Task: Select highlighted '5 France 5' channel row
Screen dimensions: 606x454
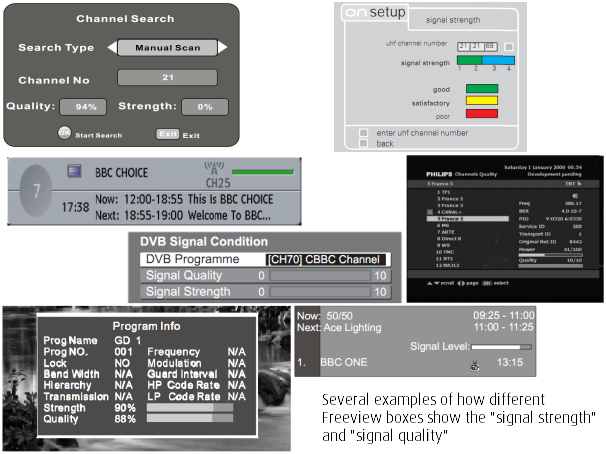Action: coord(467,219)
